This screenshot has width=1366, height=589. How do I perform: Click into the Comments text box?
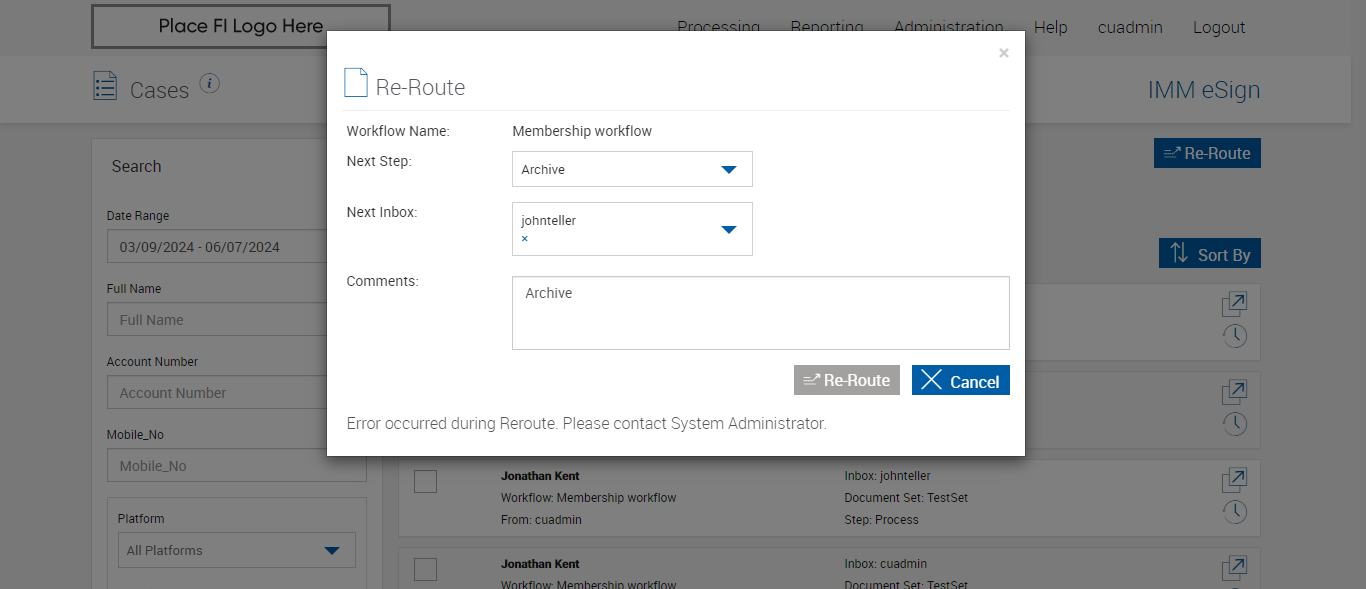click(x=760, y=313)
